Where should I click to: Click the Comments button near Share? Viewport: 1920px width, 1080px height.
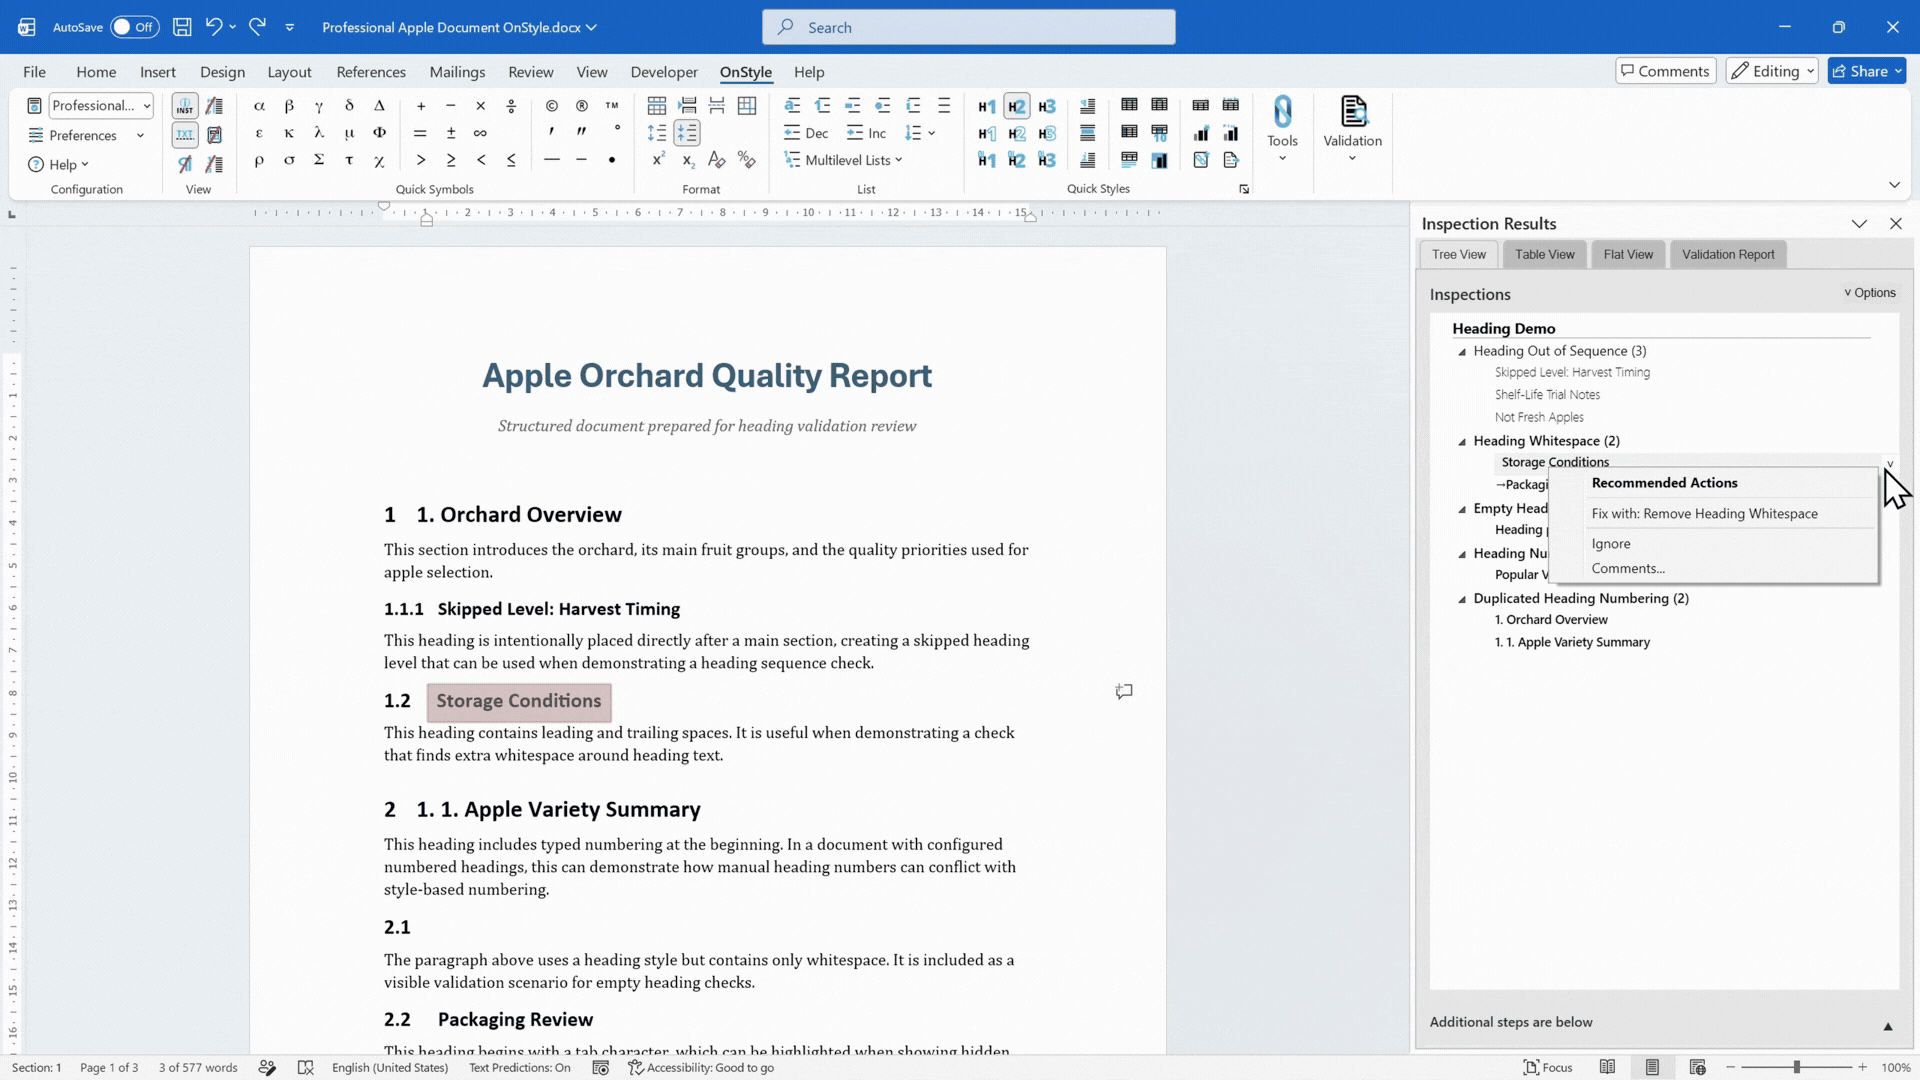click(x=1665, y=71)
